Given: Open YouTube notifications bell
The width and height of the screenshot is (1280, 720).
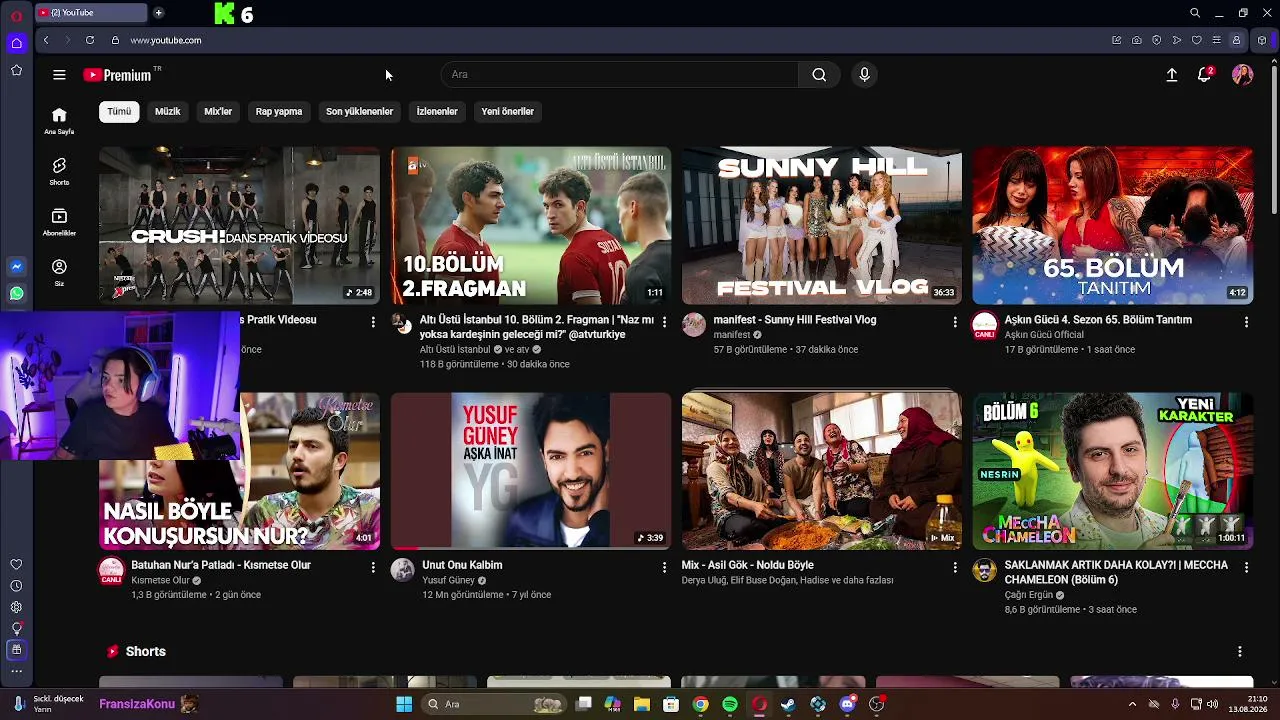Looking at the screenshot, I should coord(1205,75).
